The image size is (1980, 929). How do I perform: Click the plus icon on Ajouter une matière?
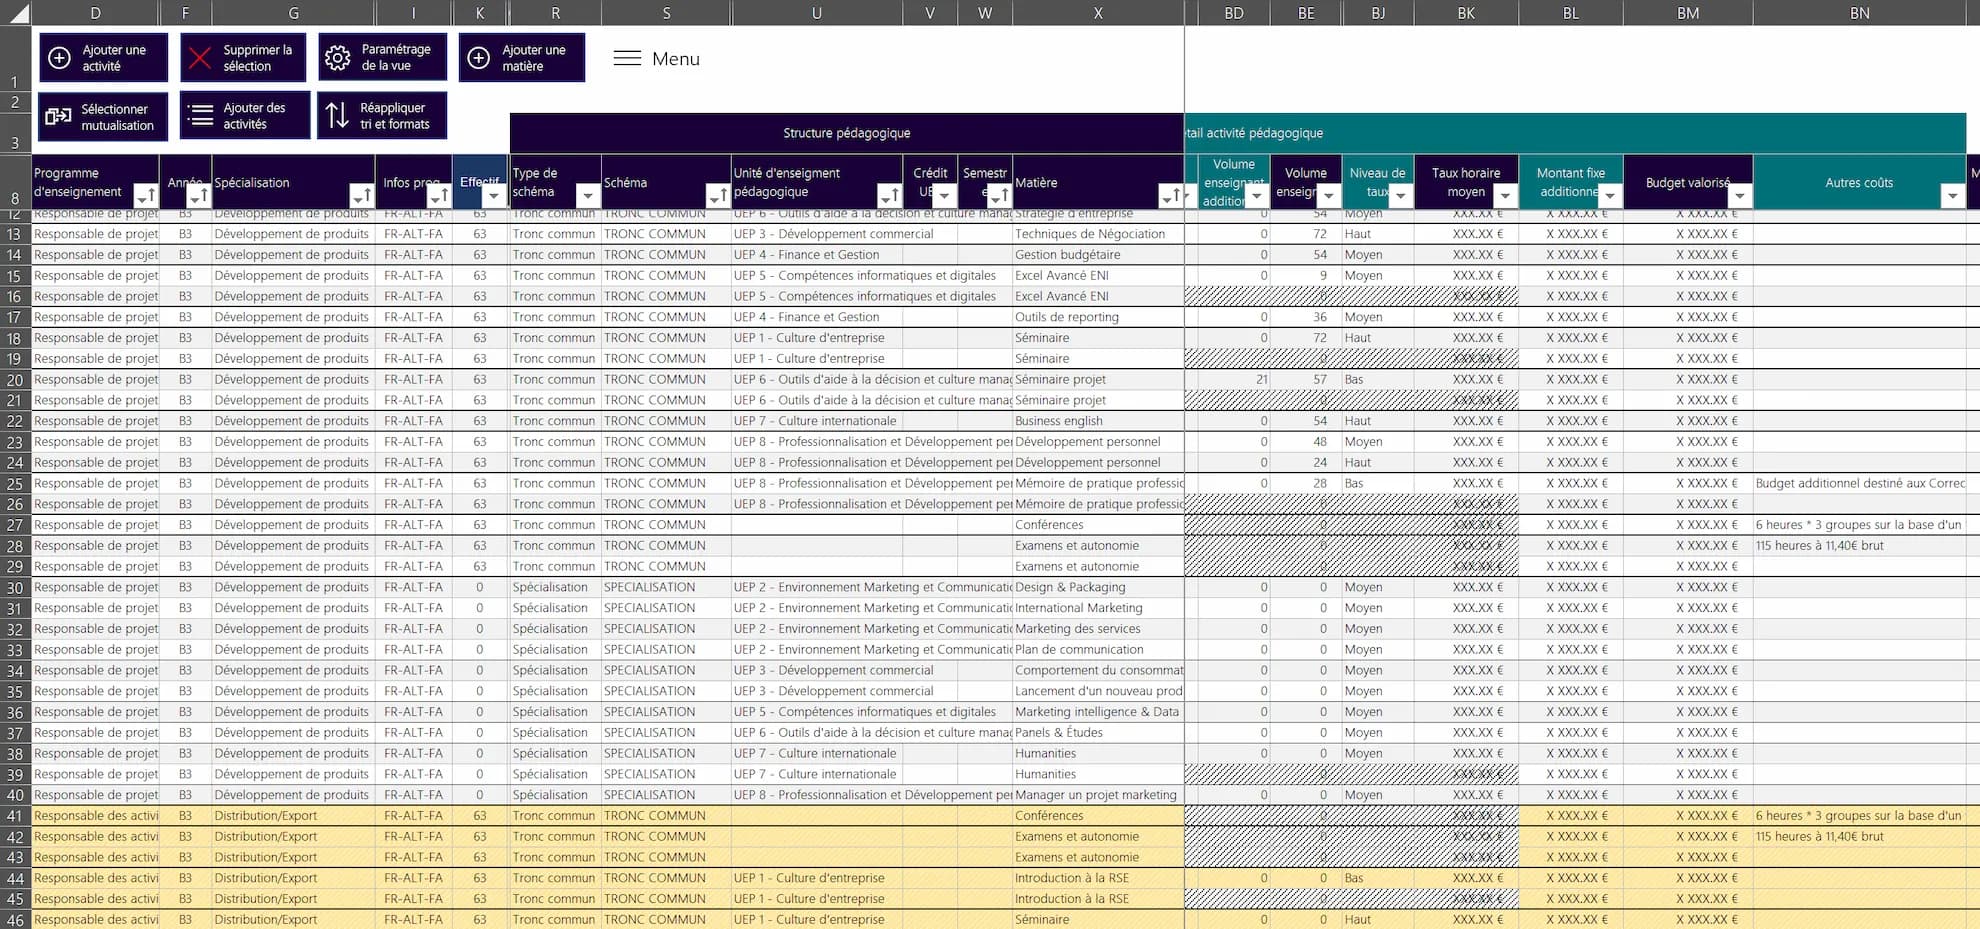click(x=477, y=57)
